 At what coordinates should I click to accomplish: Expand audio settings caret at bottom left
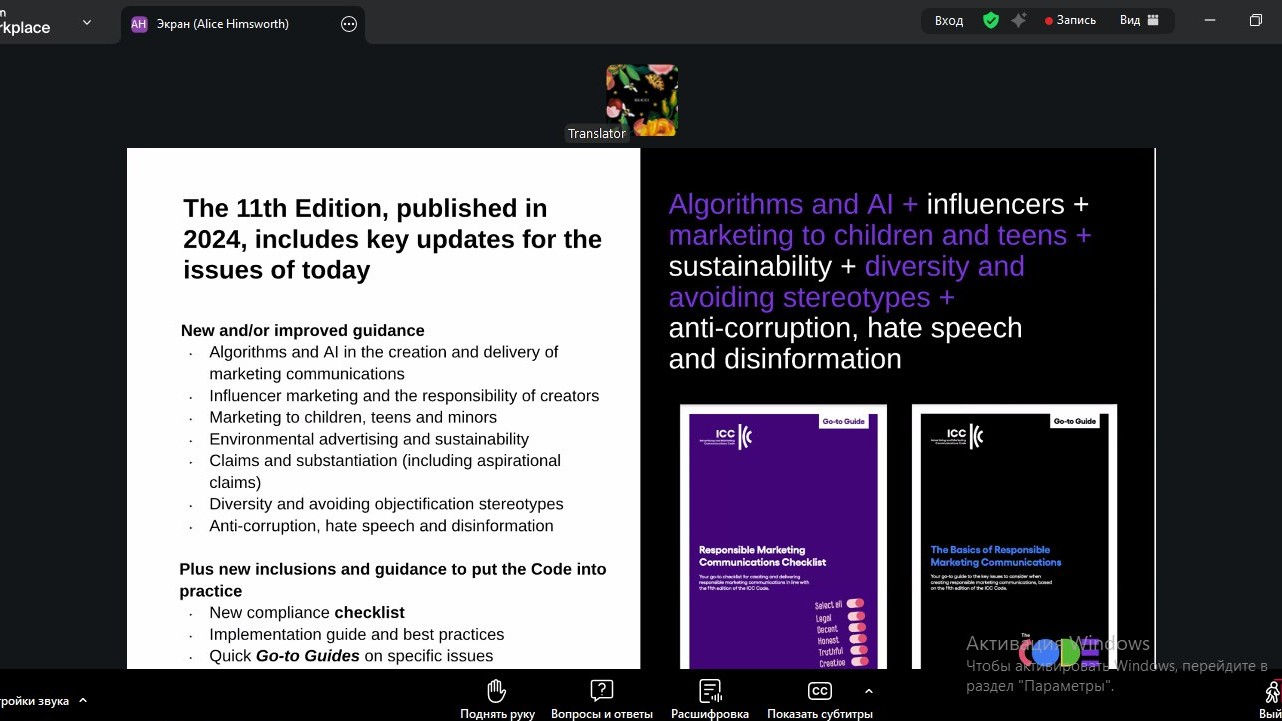pyautogui.click(x=83, y=701)
